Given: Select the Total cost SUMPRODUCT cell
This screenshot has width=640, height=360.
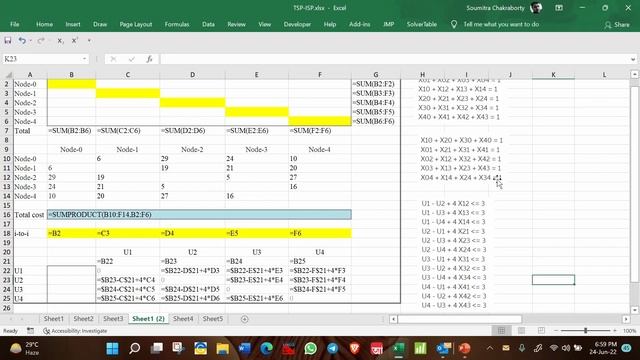Looking at the screenshot, I should 199,215.
